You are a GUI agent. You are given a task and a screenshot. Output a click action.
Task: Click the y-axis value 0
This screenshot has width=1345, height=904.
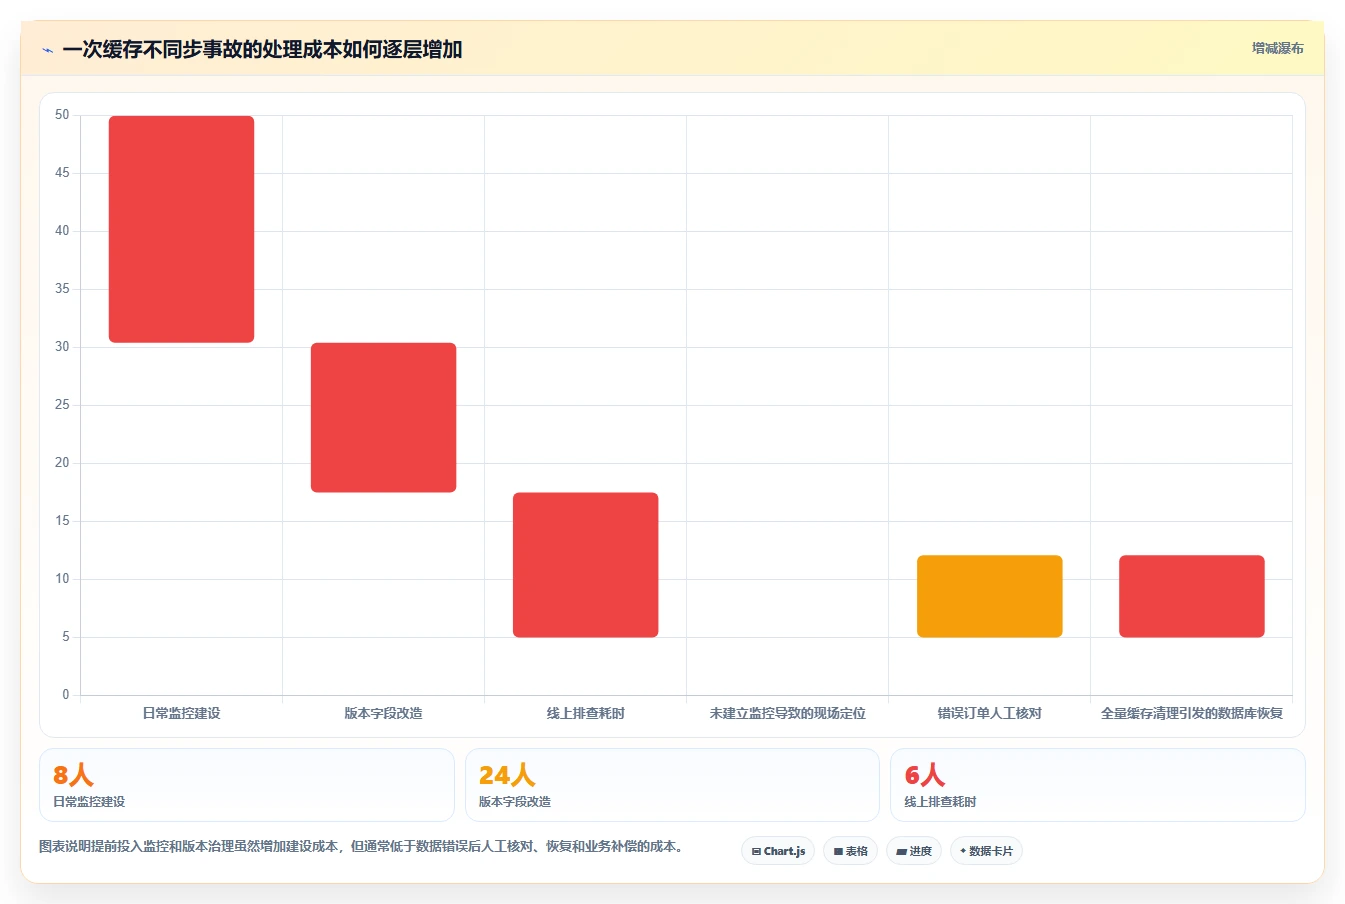pyautogui.click(x=66, y=694)
